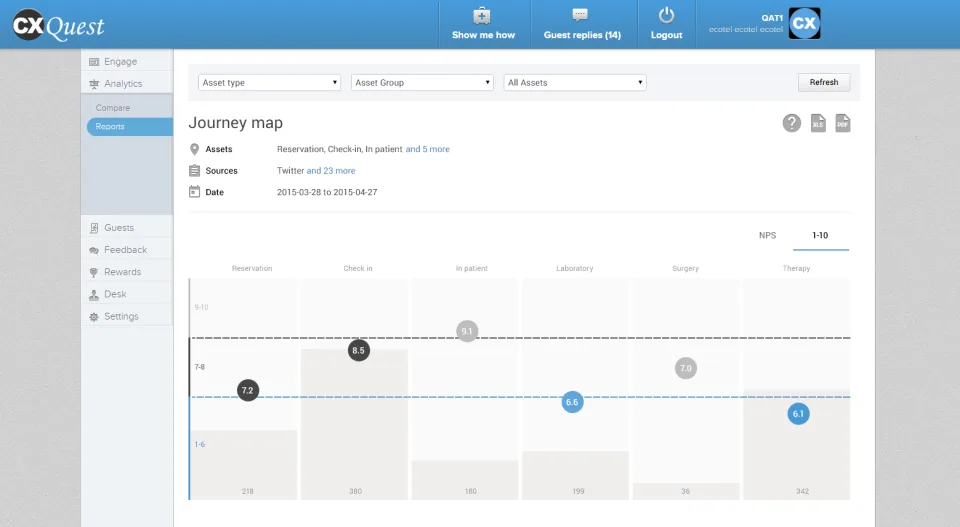Screen dimensions: 960x527
Task: Click the help question mark icon
Action: (791, 123)
